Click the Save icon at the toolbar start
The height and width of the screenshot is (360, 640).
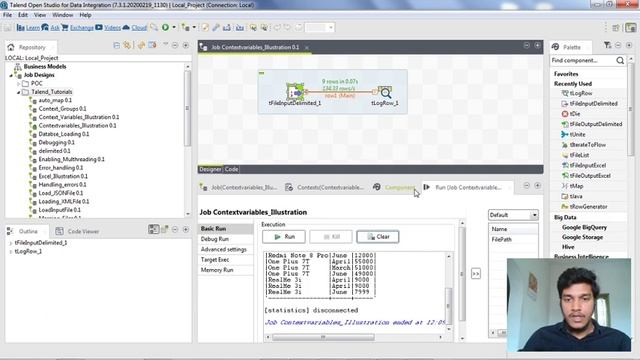click(8, 27)
